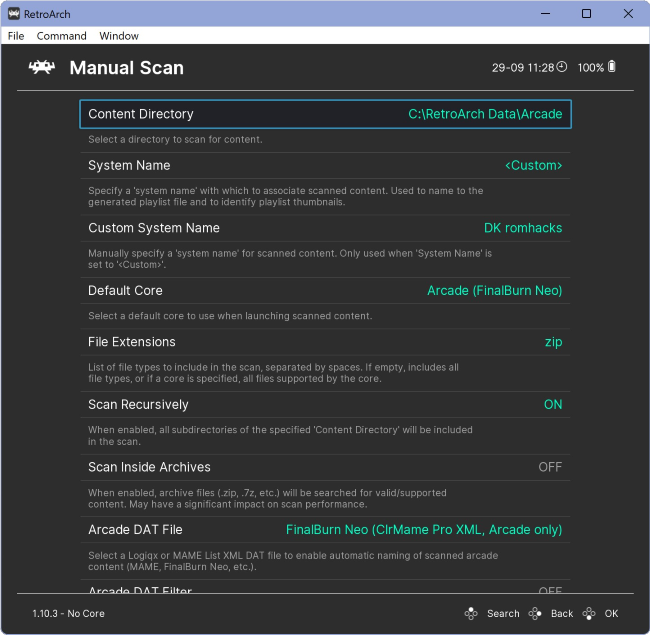Select the Content Directory row

(x=325, y=114)
